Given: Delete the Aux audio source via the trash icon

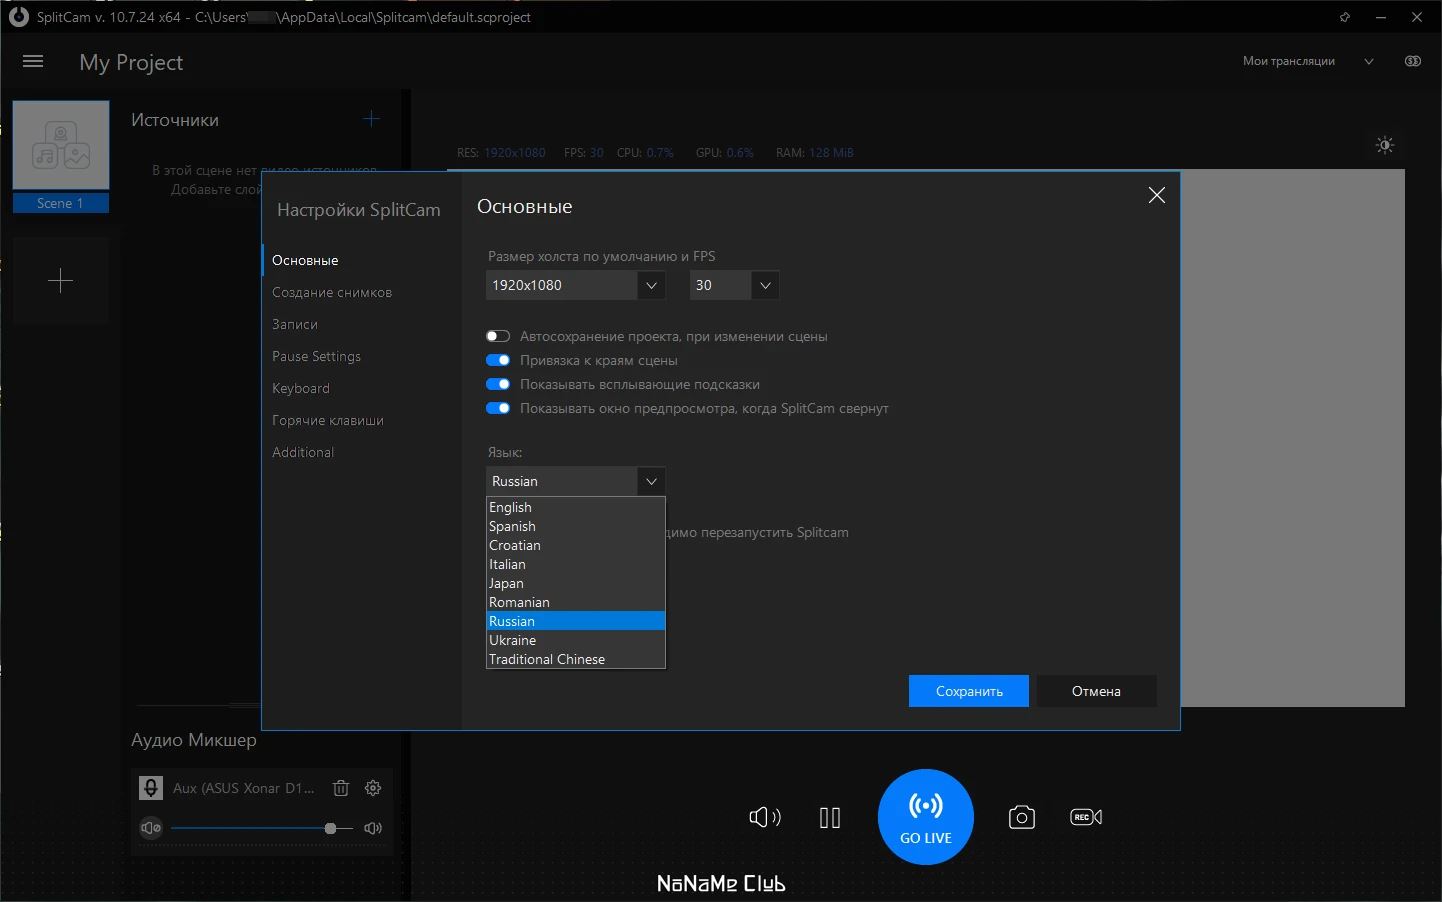Looking at the screenshot, I should 340,788.
